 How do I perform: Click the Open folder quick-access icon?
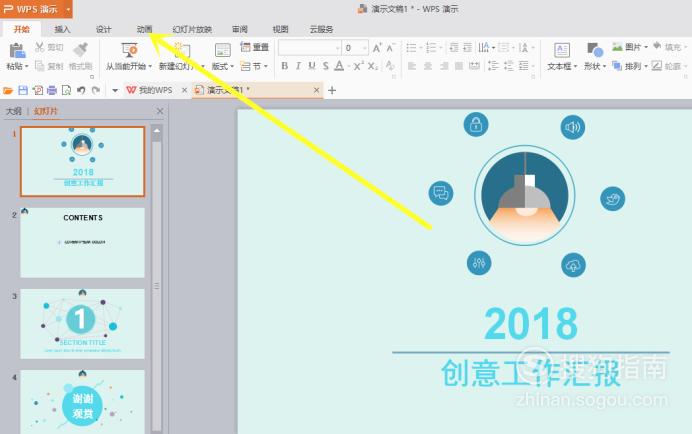[x=8, y=91]
